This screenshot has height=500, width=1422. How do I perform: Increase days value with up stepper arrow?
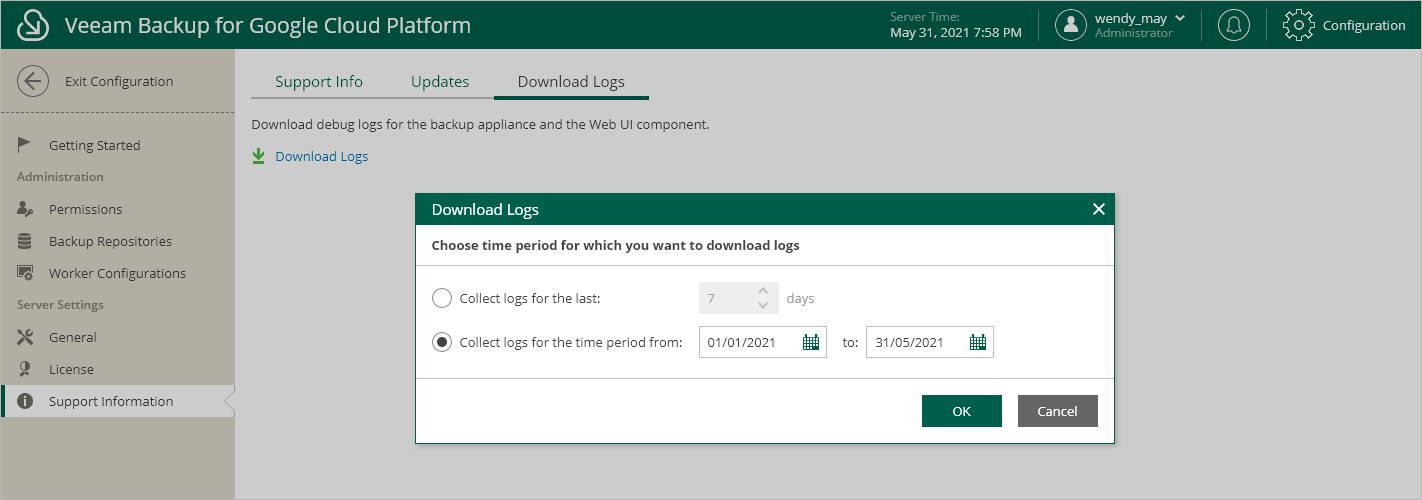click(x=762, y=291)
